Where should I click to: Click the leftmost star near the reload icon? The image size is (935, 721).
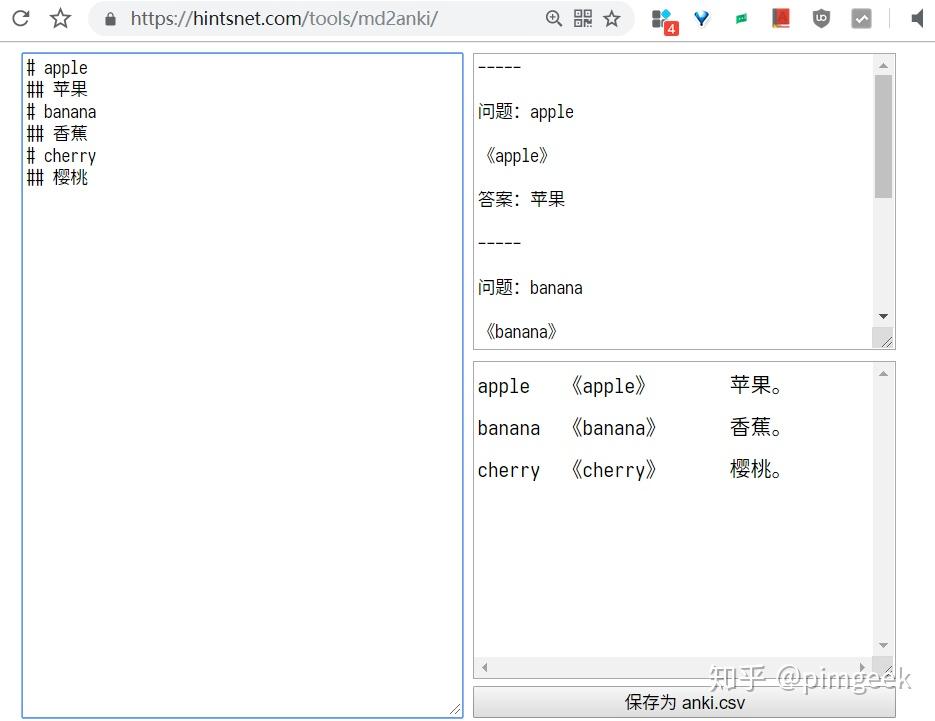coord(60,17)
